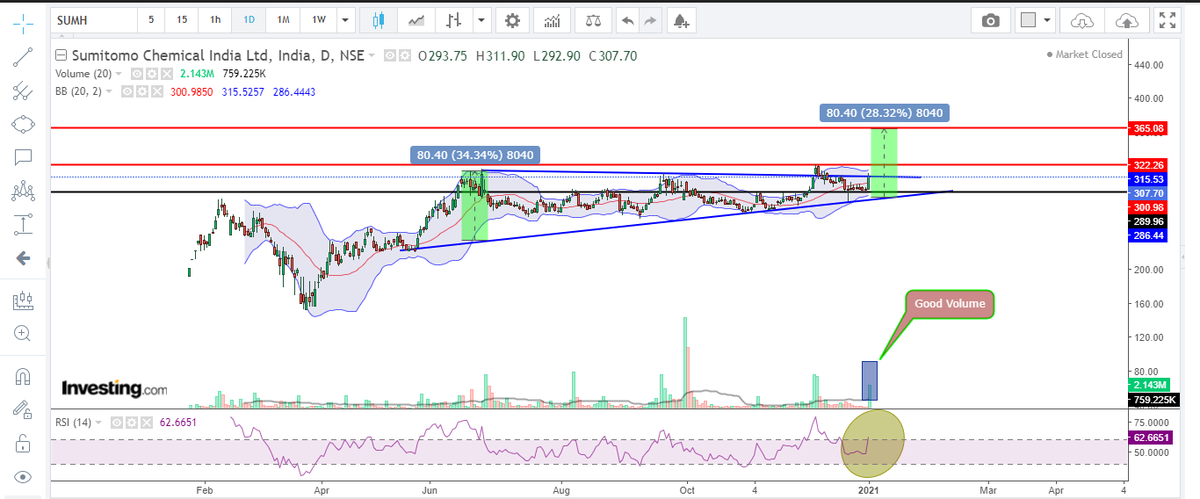
Task: Select the 1h interval
Action: pyautogui.click(x=215, y=20)
